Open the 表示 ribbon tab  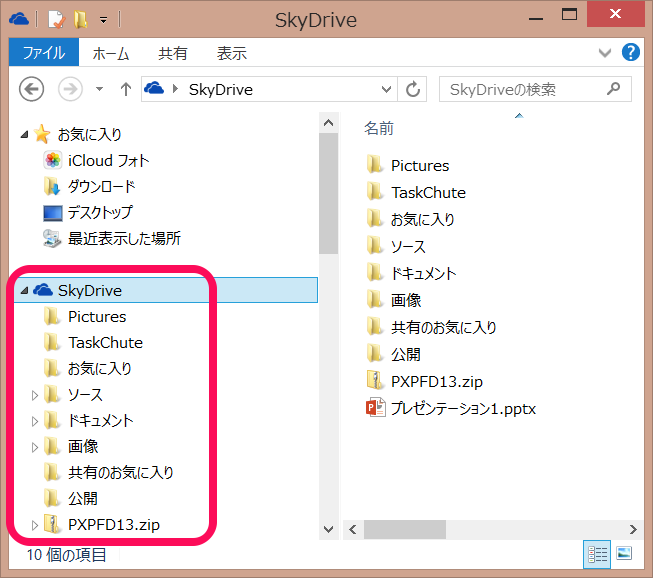(x=232, y=53)
